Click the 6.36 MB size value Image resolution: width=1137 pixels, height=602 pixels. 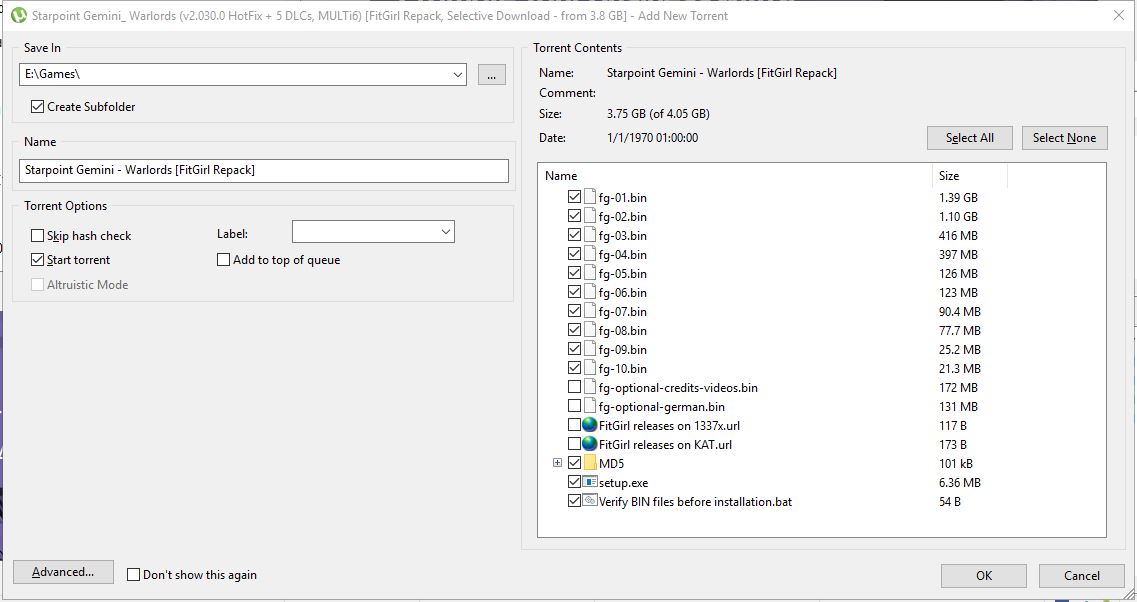[959, 482]
